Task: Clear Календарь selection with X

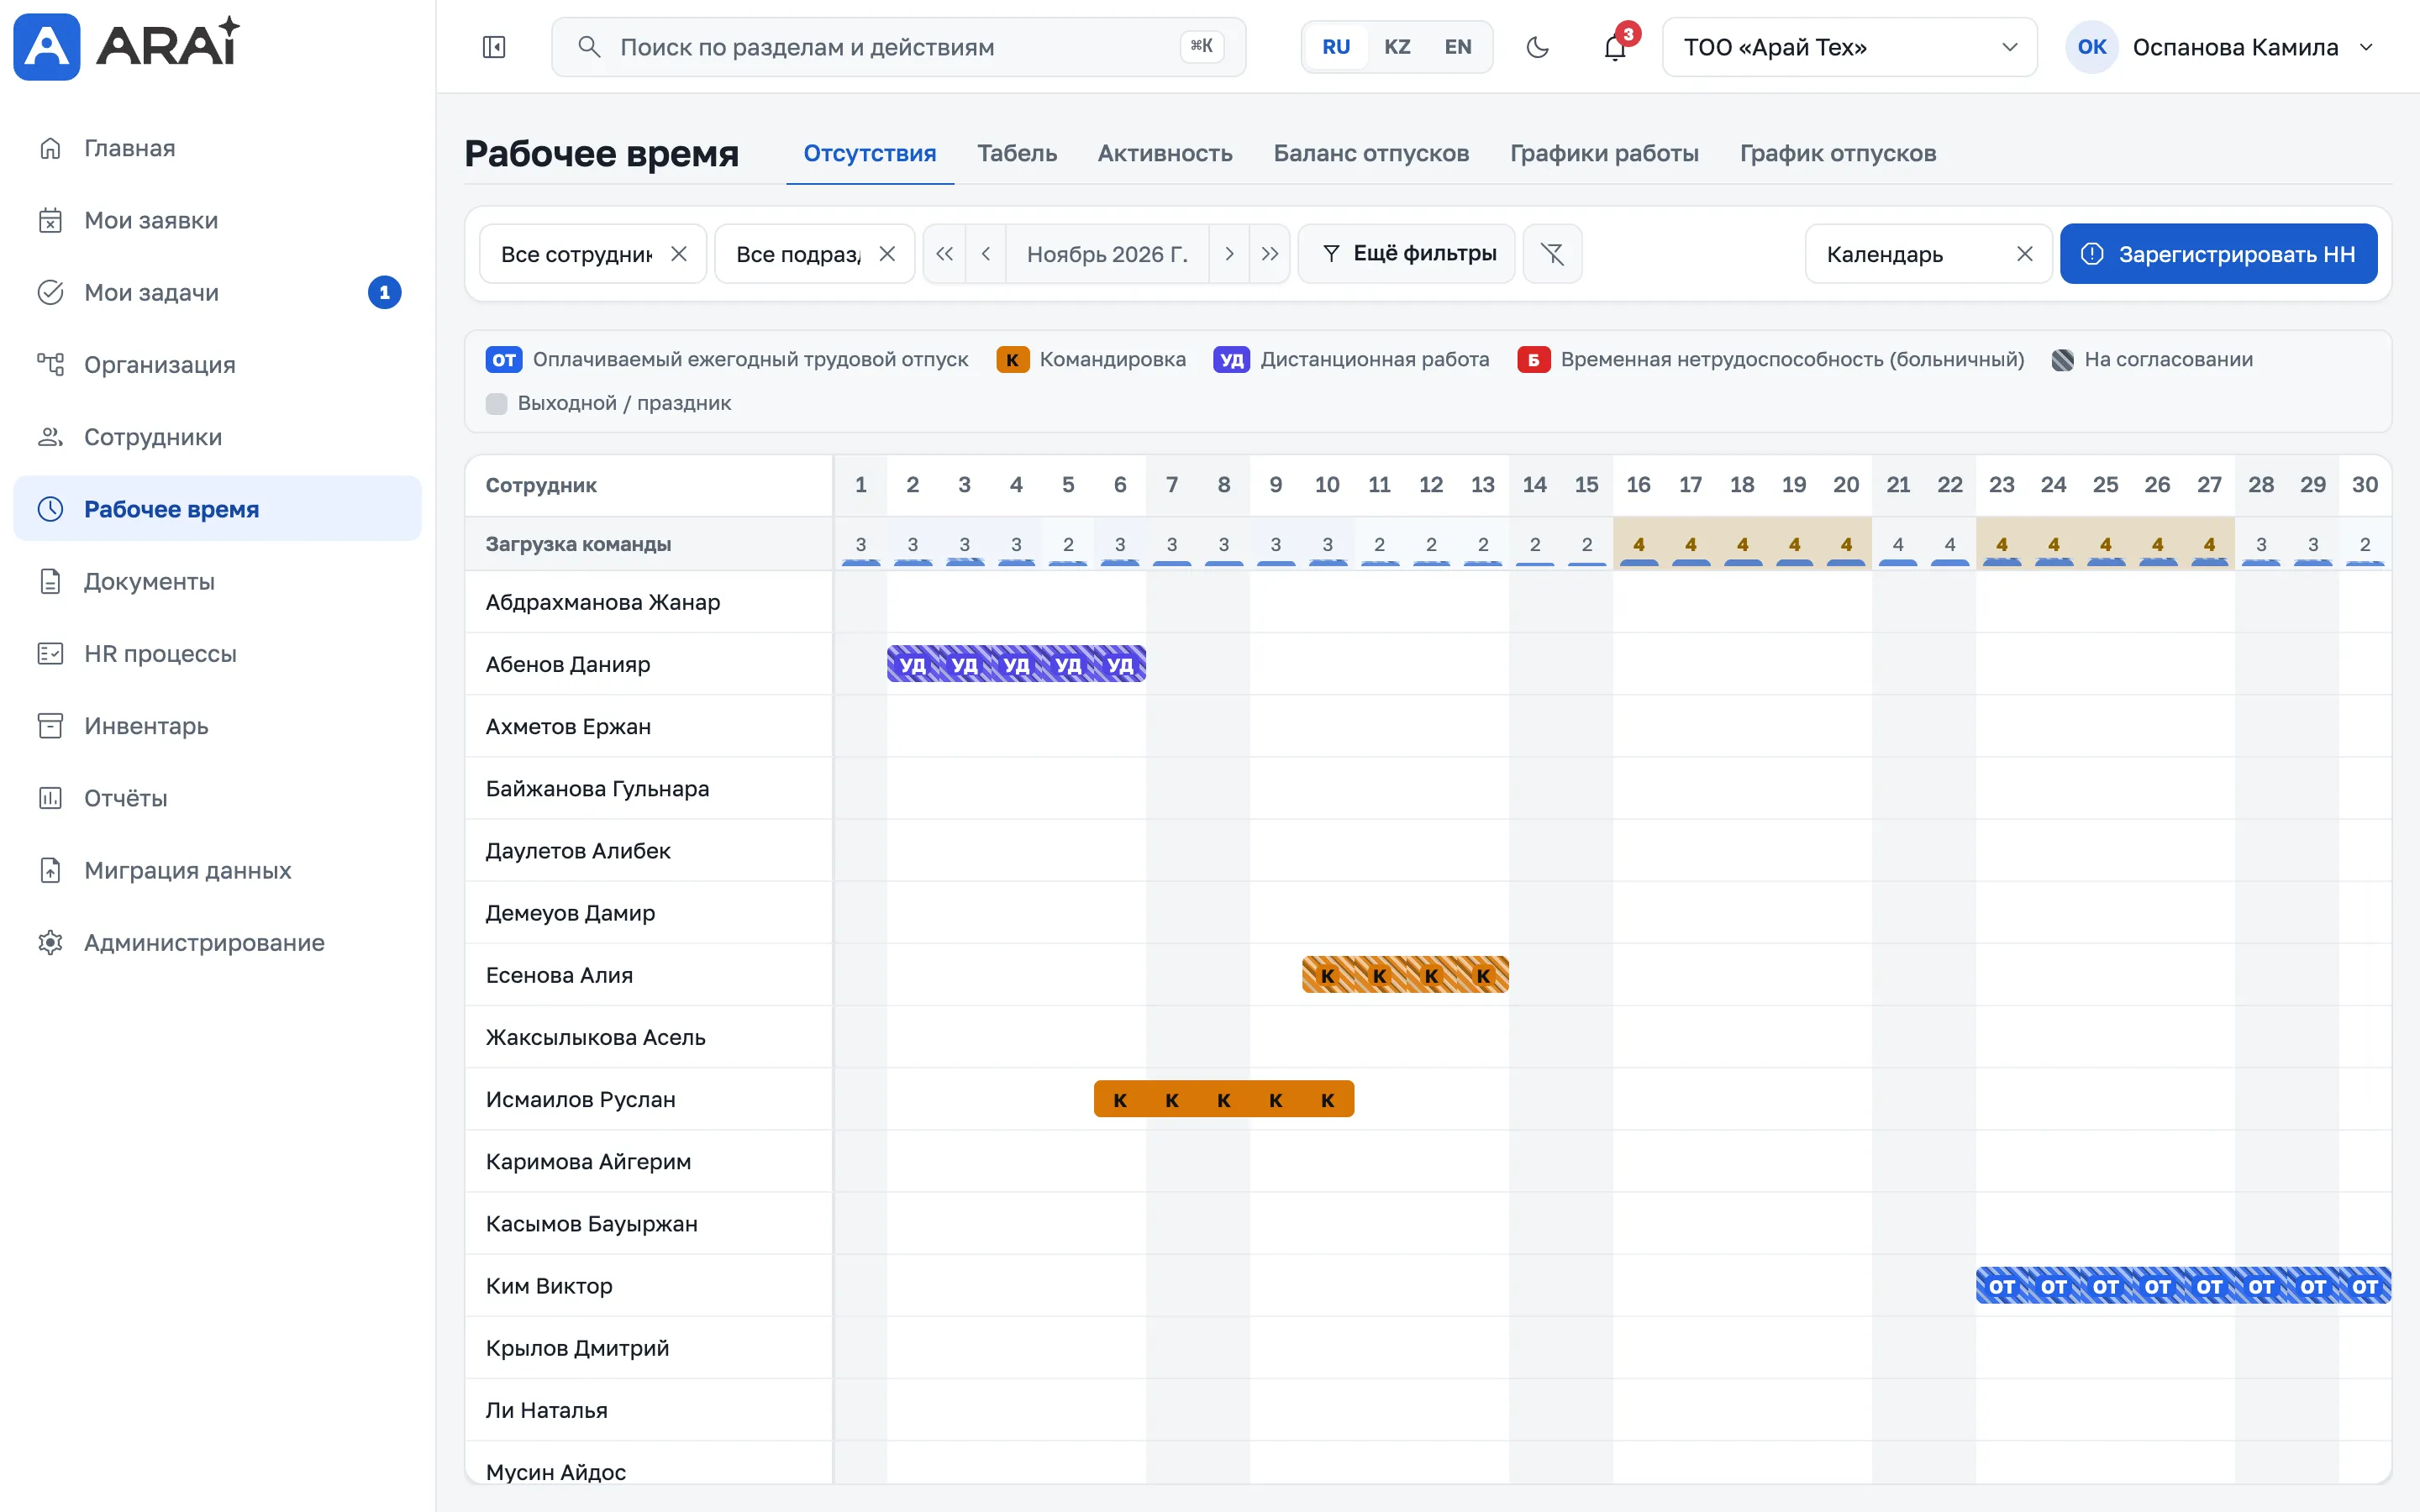Action: coord(2025,254)
